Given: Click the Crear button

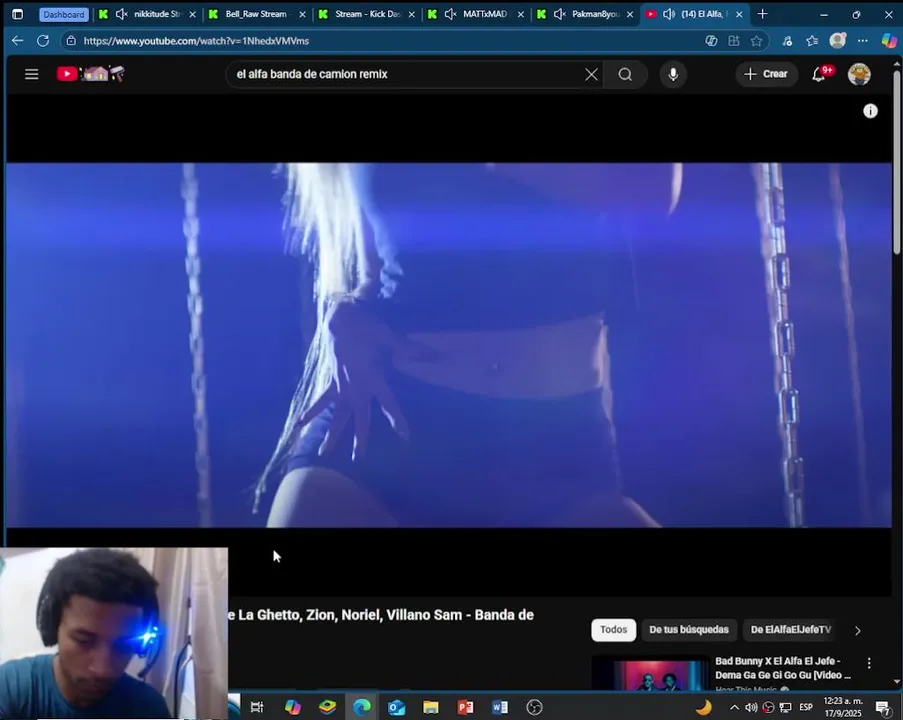Looking at the screenshot, I should [x=766, y=74].
